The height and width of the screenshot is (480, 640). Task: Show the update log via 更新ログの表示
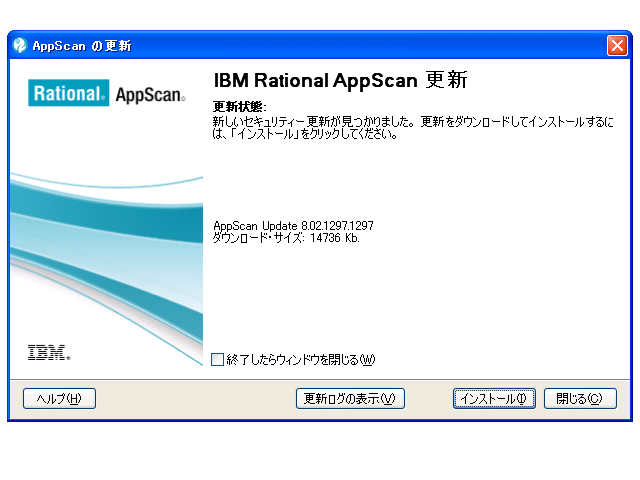coord(350,399)
